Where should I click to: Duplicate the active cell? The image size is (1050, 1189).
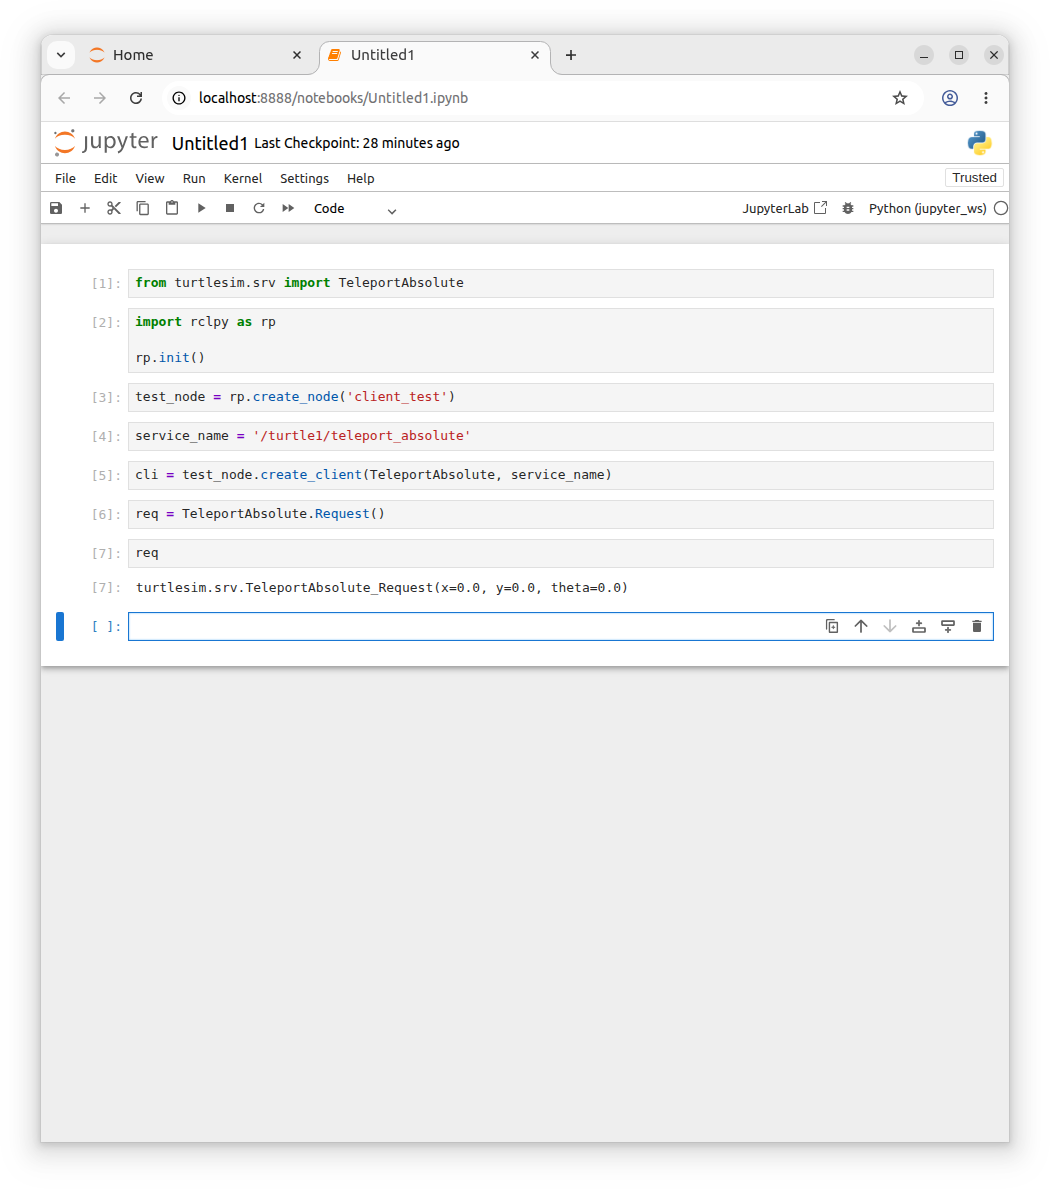(832, 626)
